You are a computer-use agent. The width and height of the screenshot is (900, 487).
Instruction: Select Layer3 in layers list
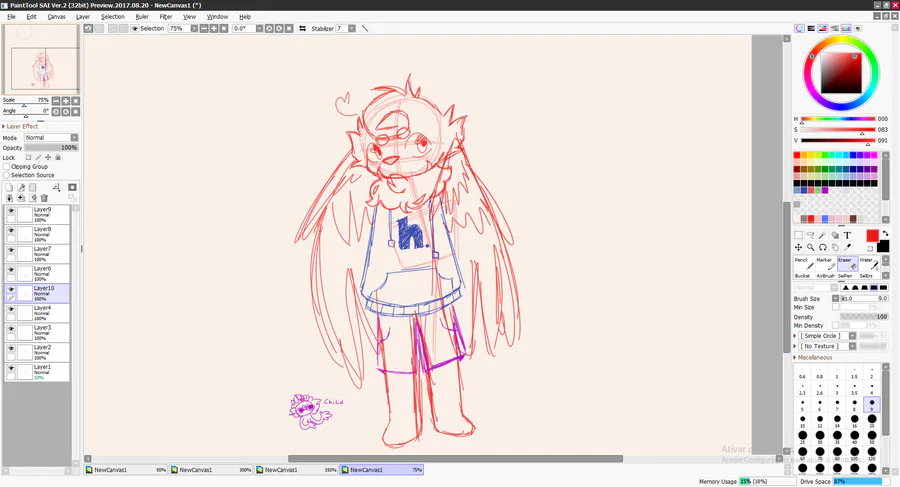coord(37,333)
